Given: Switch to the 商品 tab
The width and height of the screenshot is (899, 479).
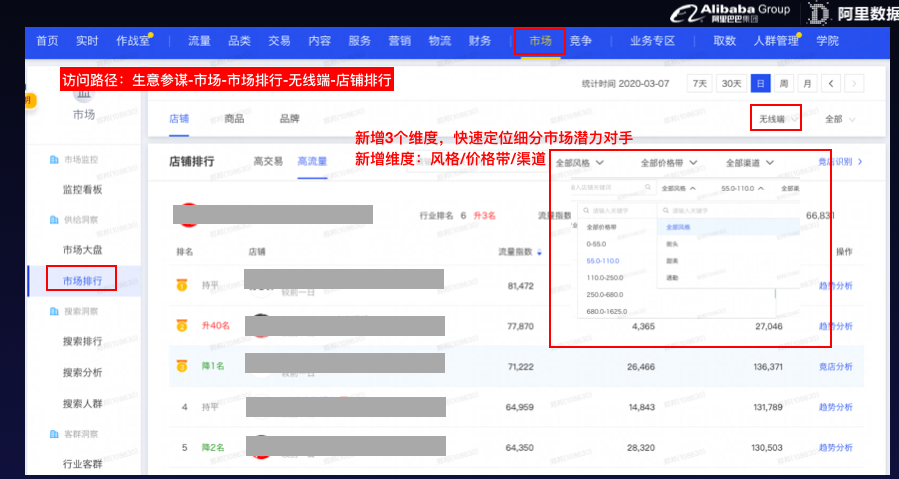Looking at the screenshot, I should coord(234,119).
